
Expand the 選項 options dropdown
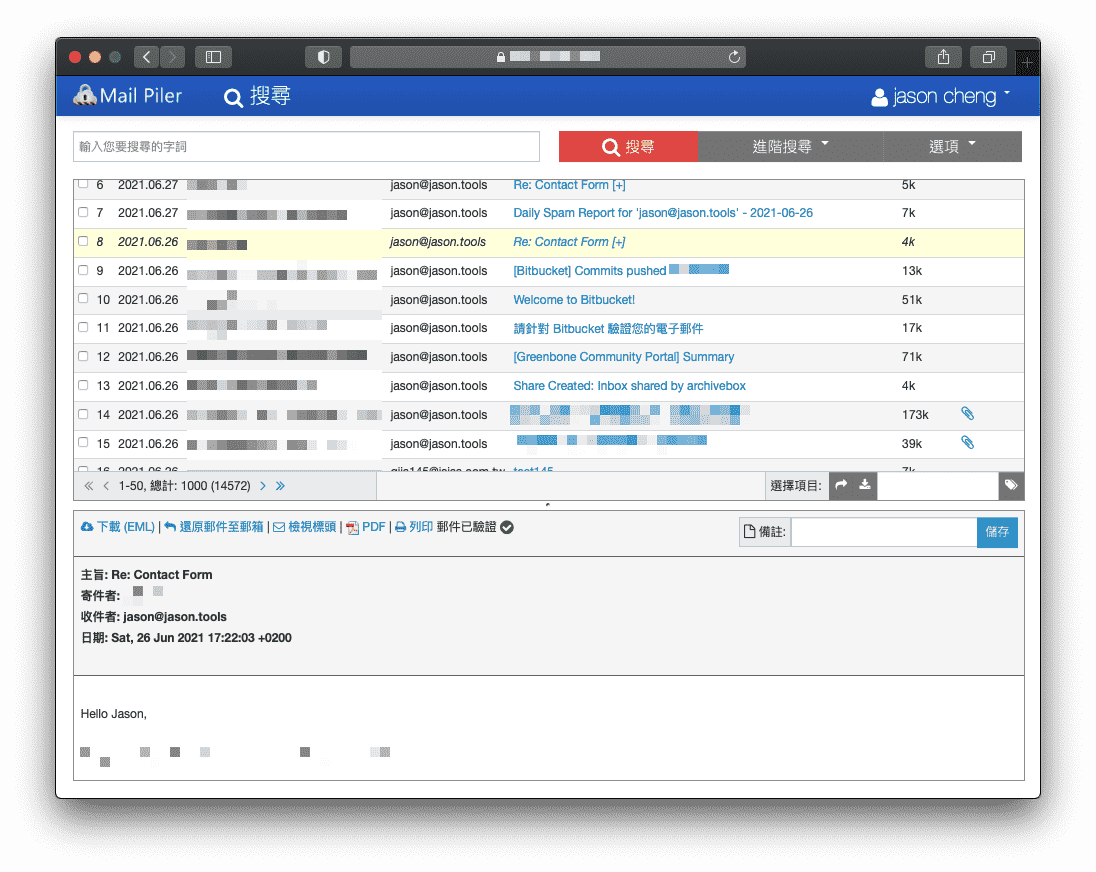click(952, 147)
